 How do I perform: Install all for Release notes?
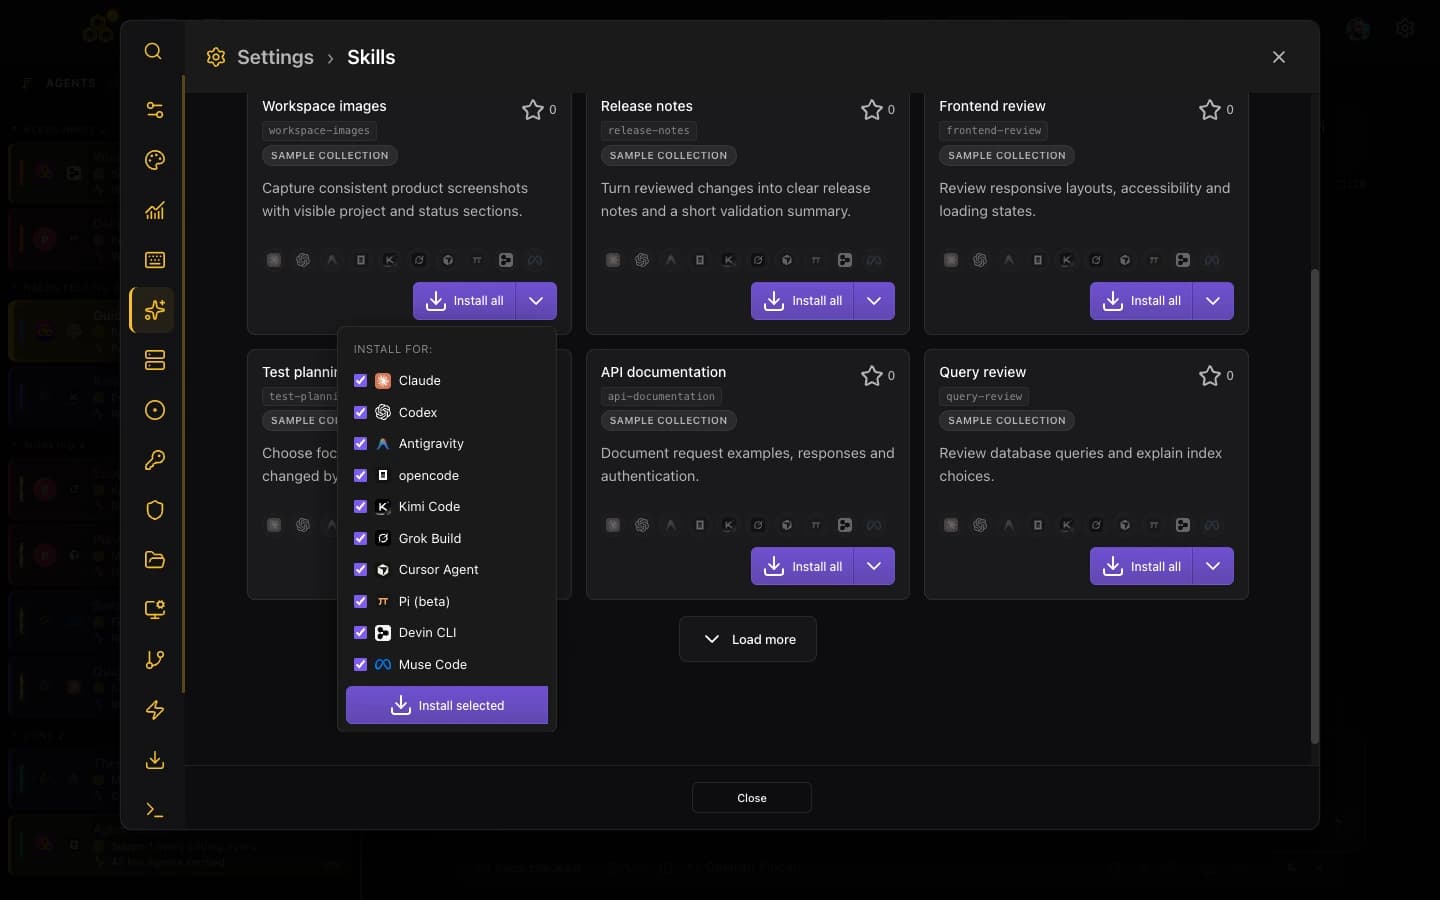point(803,301)
